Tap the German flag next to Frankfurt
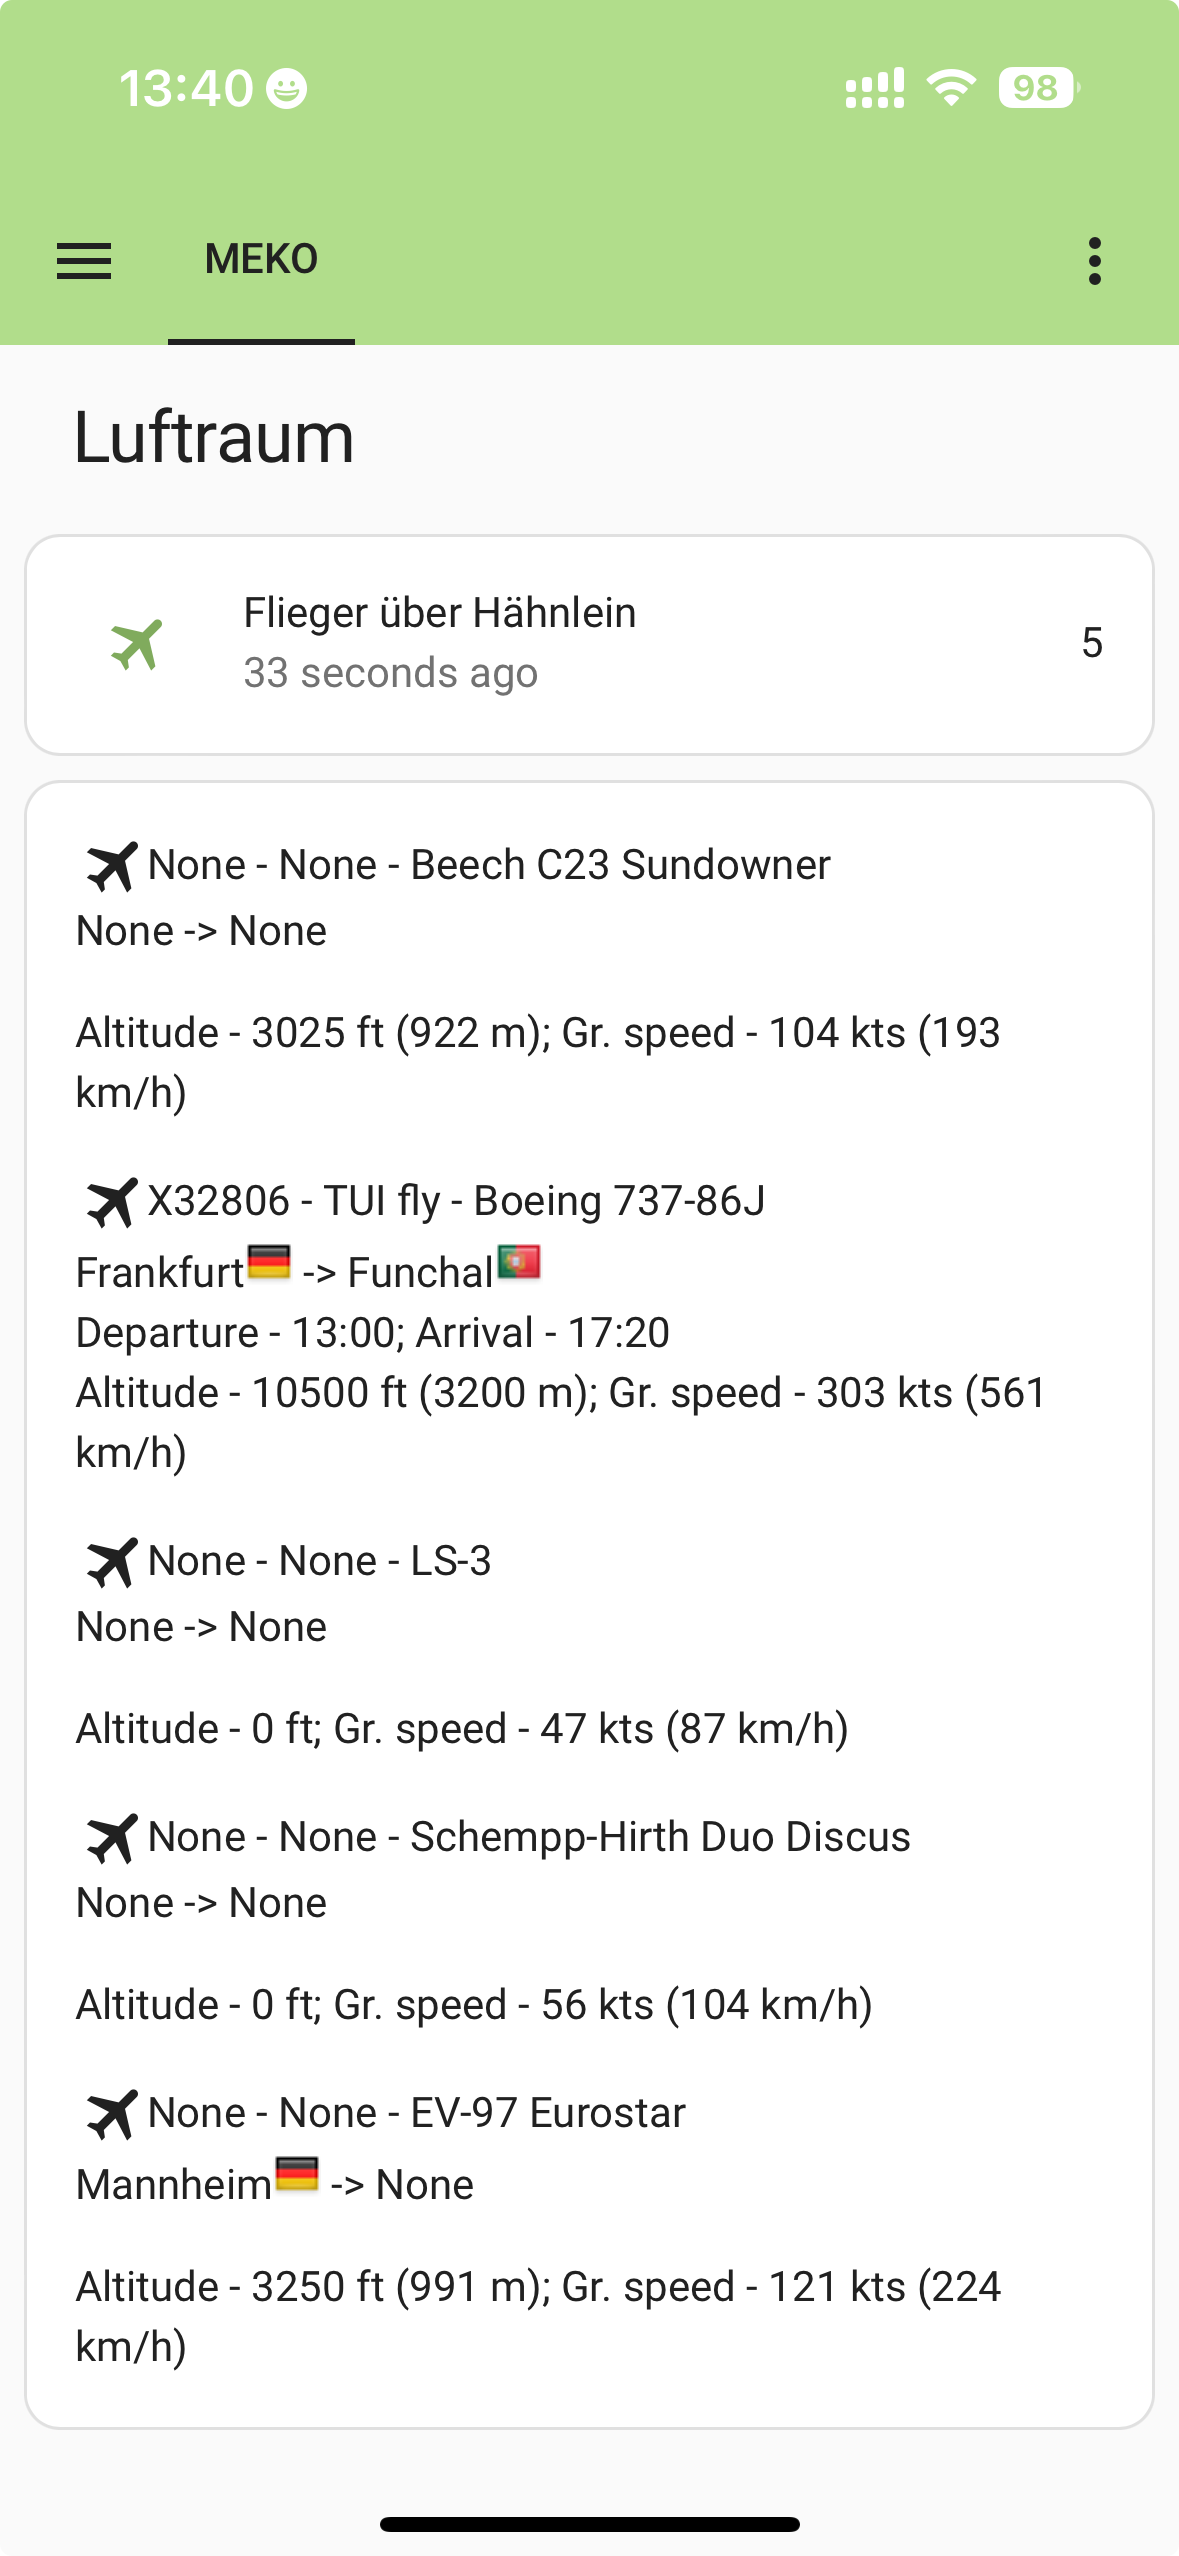Viewport: 1179px width, 2556px height. click(x=269, y=1262)
